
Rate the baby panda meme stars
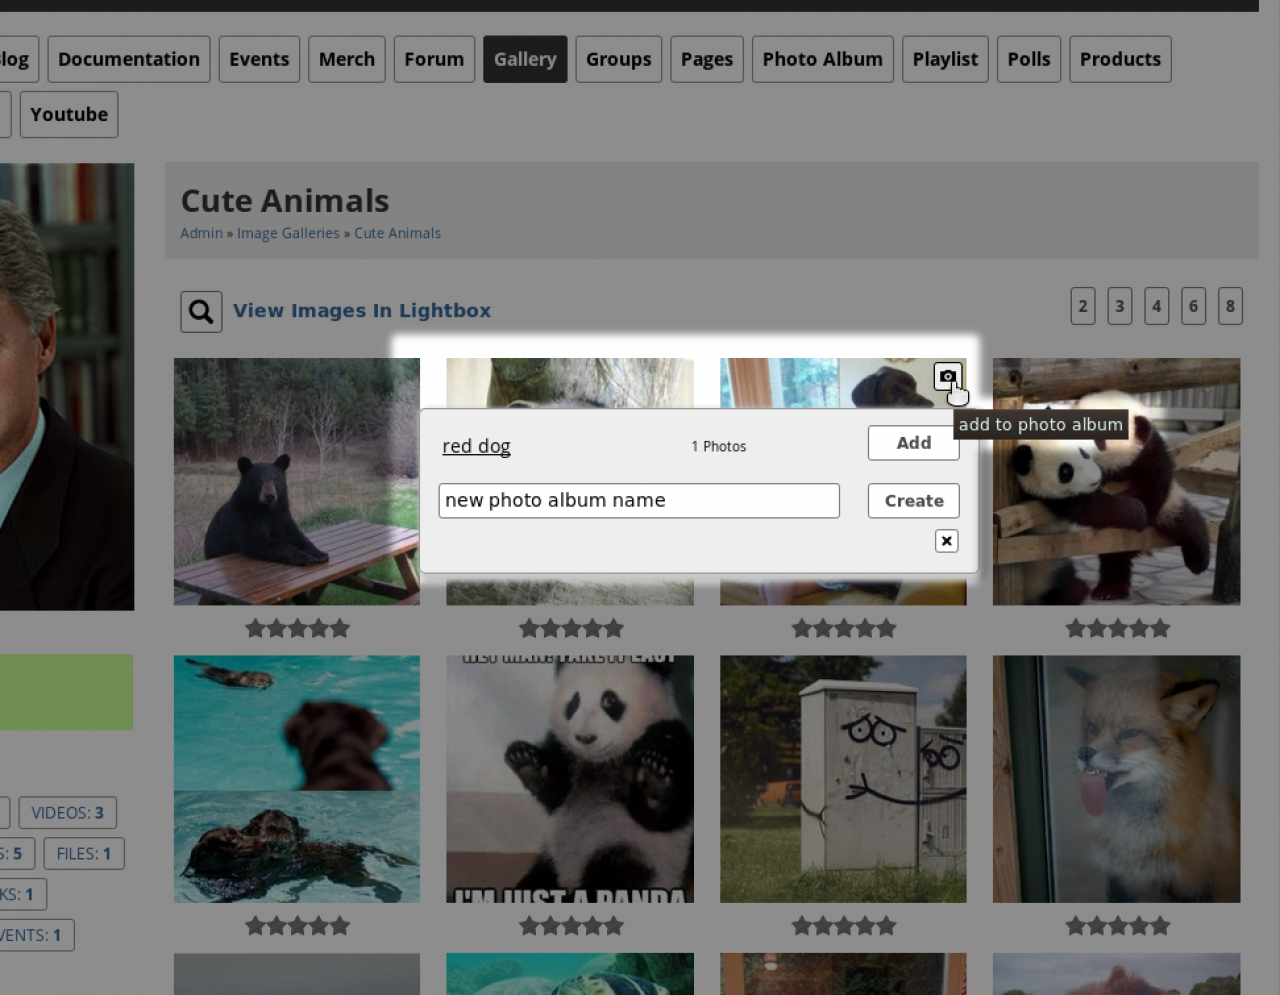[571, 927]
